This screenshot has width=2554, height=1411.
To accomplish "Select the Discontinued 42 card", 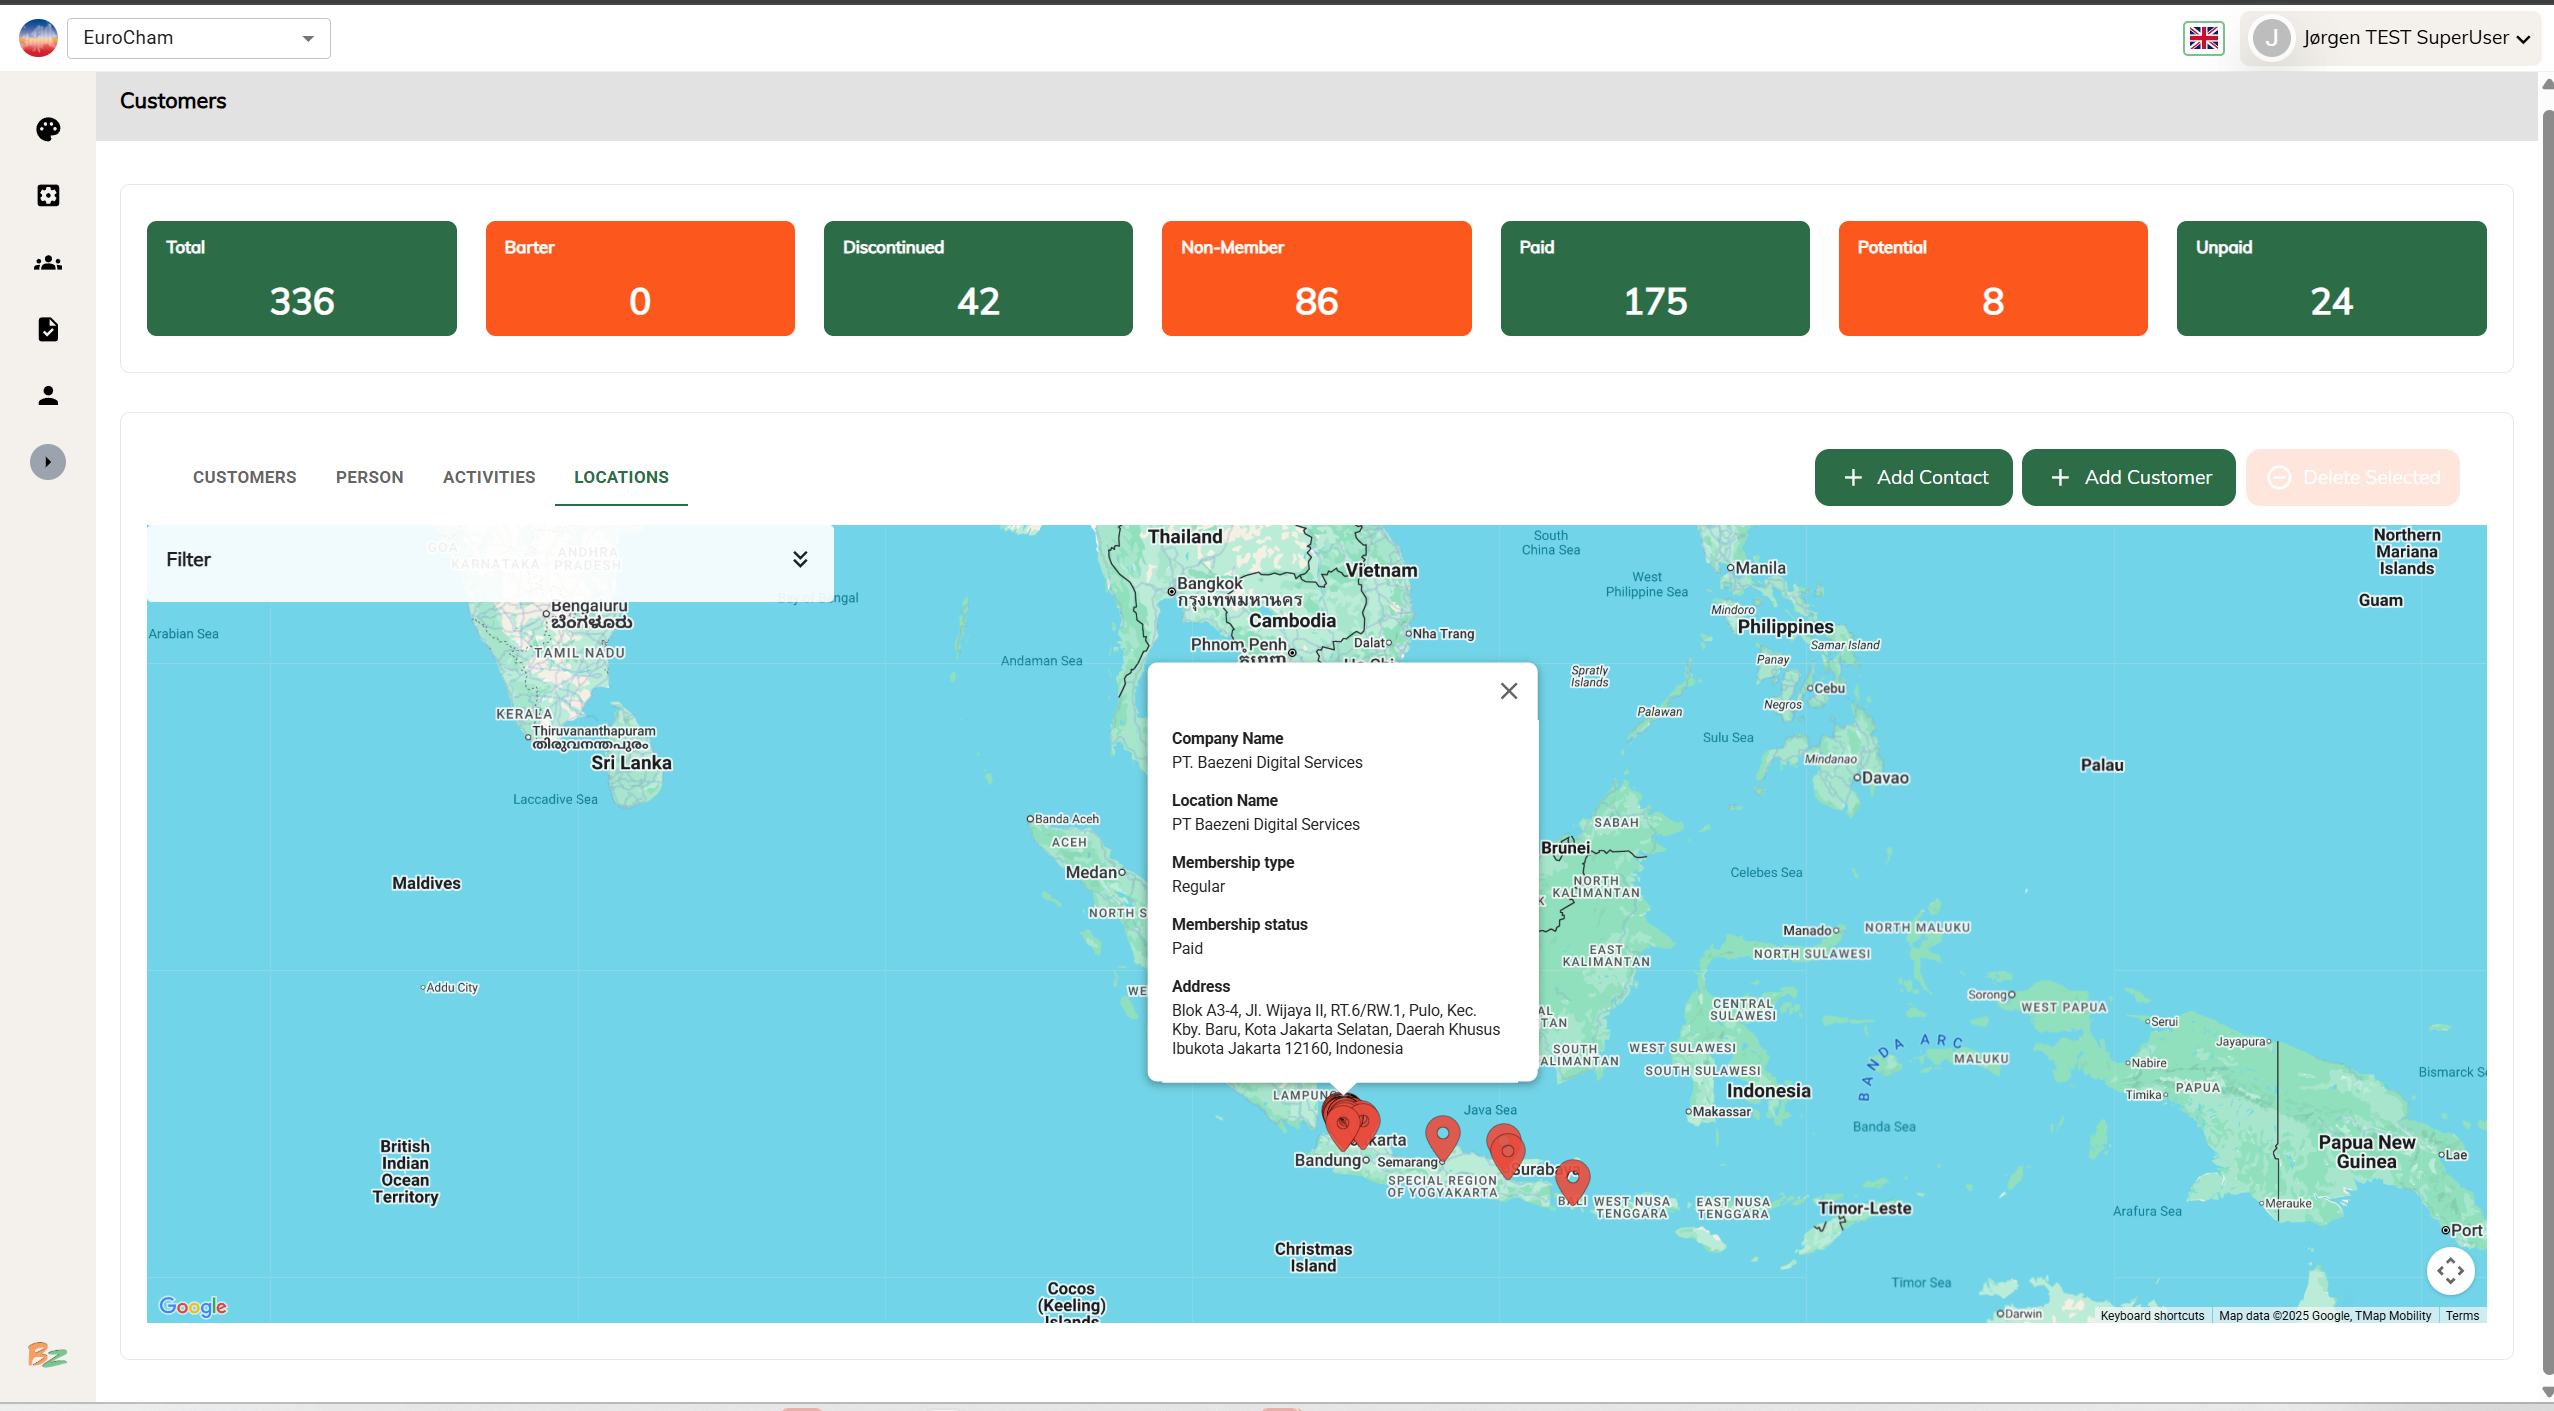I will pyautogui.click(x=978, y=278).
